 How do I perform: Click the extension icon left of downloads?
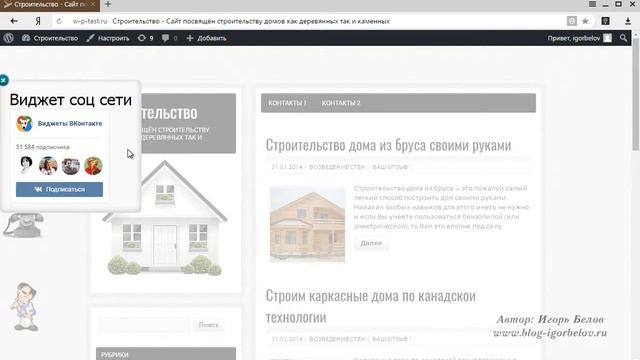pyautogui.click(x=605, y=21)
